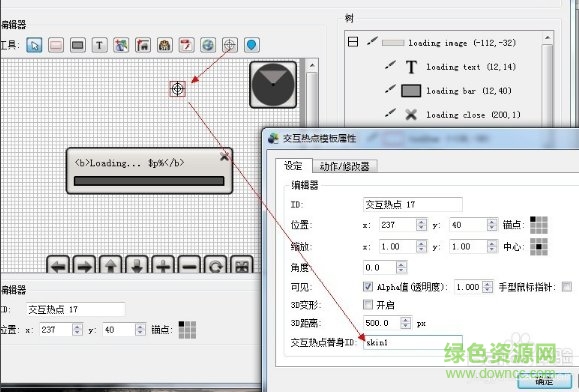Select the Text (T) tool

pos(99,45)
